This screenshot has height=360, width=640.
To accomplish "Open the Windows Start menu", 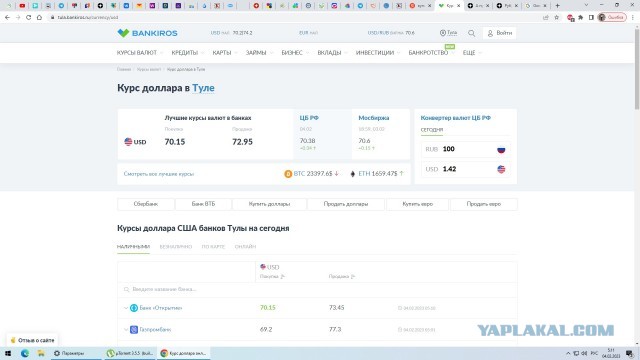I will click(x=8, y=353).
